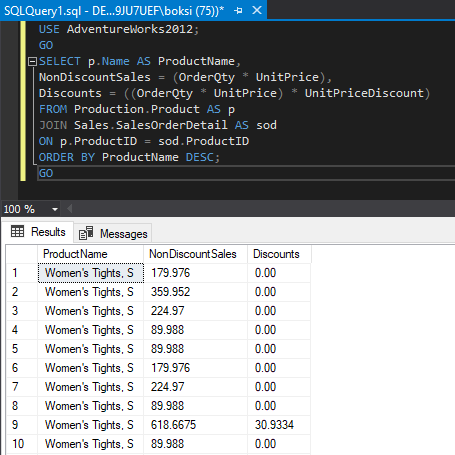This screenshot has width=455, height=455.
Task: Collapse the SELECT statement block
Action: 32,61
